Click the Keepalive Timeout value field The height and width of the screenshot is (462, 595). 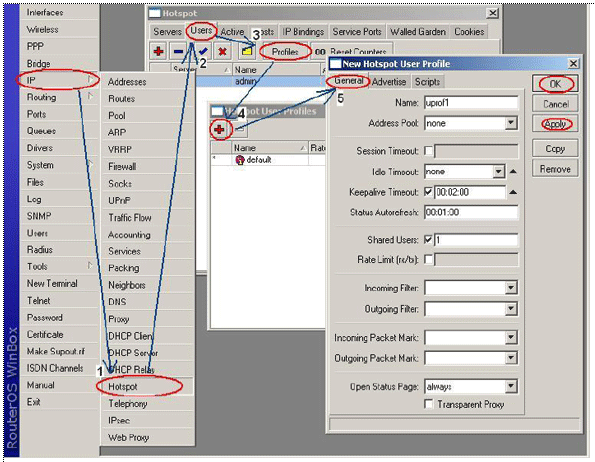click(470, 192)
